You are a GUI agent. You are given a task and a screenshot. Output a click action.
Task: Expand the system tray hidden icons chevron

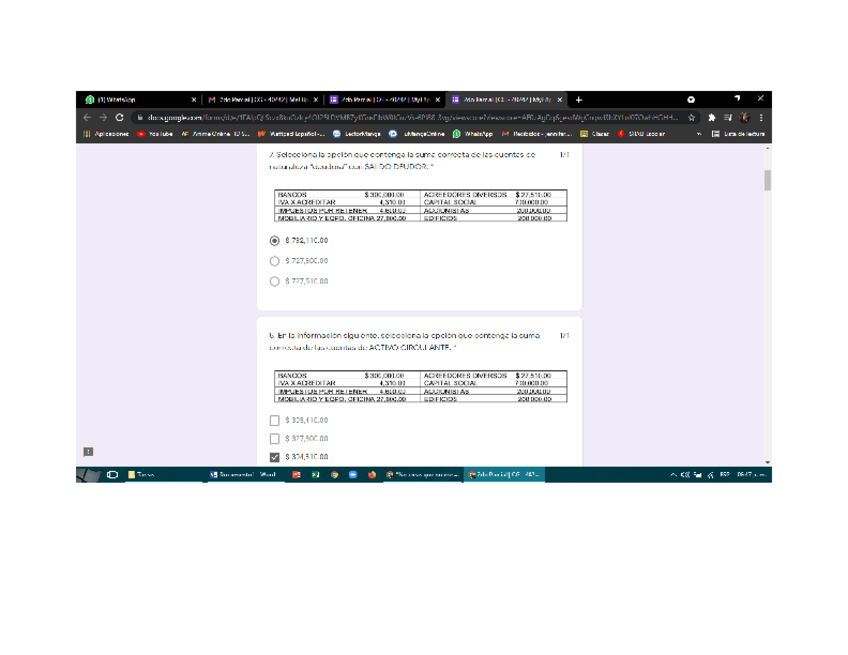(673, 475)
